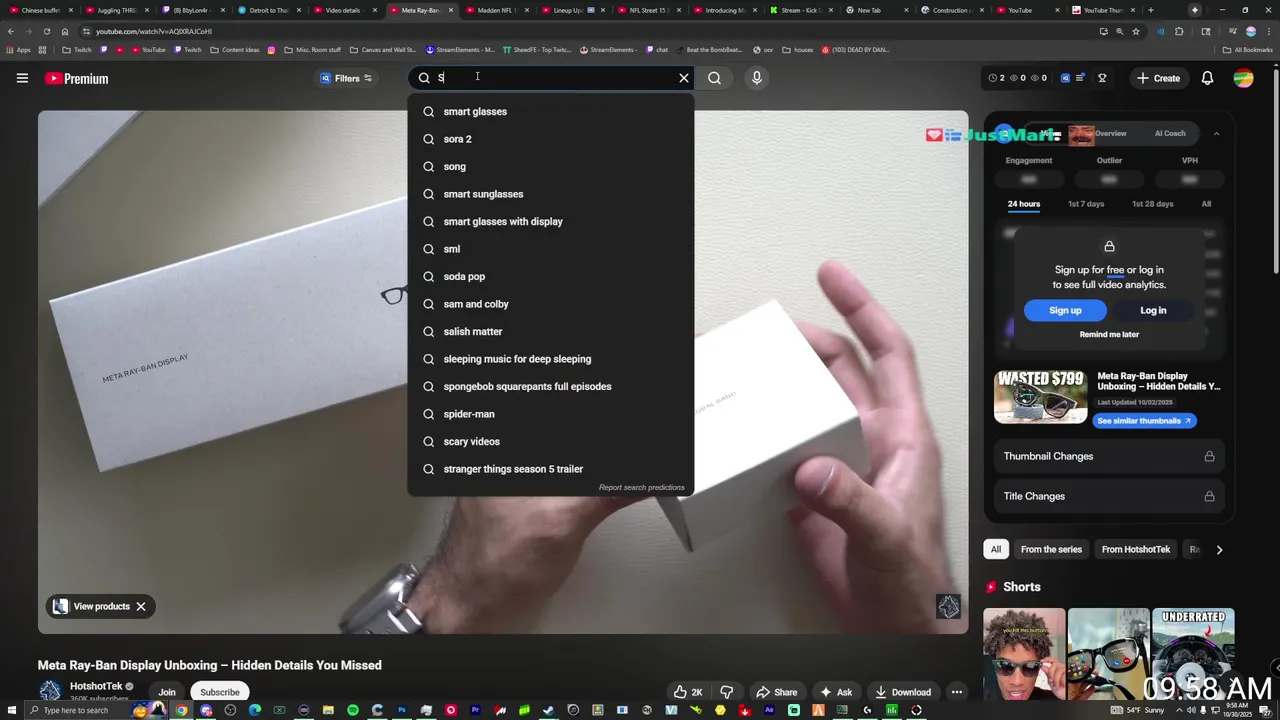Image resolution: width=1280 pixels, height=720 pixels.
Task: Open the WASTED $799 thumbnail preview
Action: click(x=1040, y=396)
